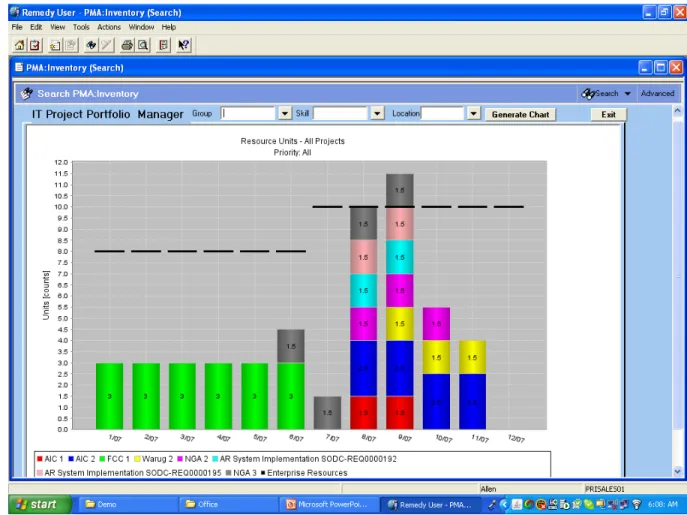Open the object list clipboard icon
This screenshot has width=687, height=515.
pyautogui.click(x=35, y=45)
